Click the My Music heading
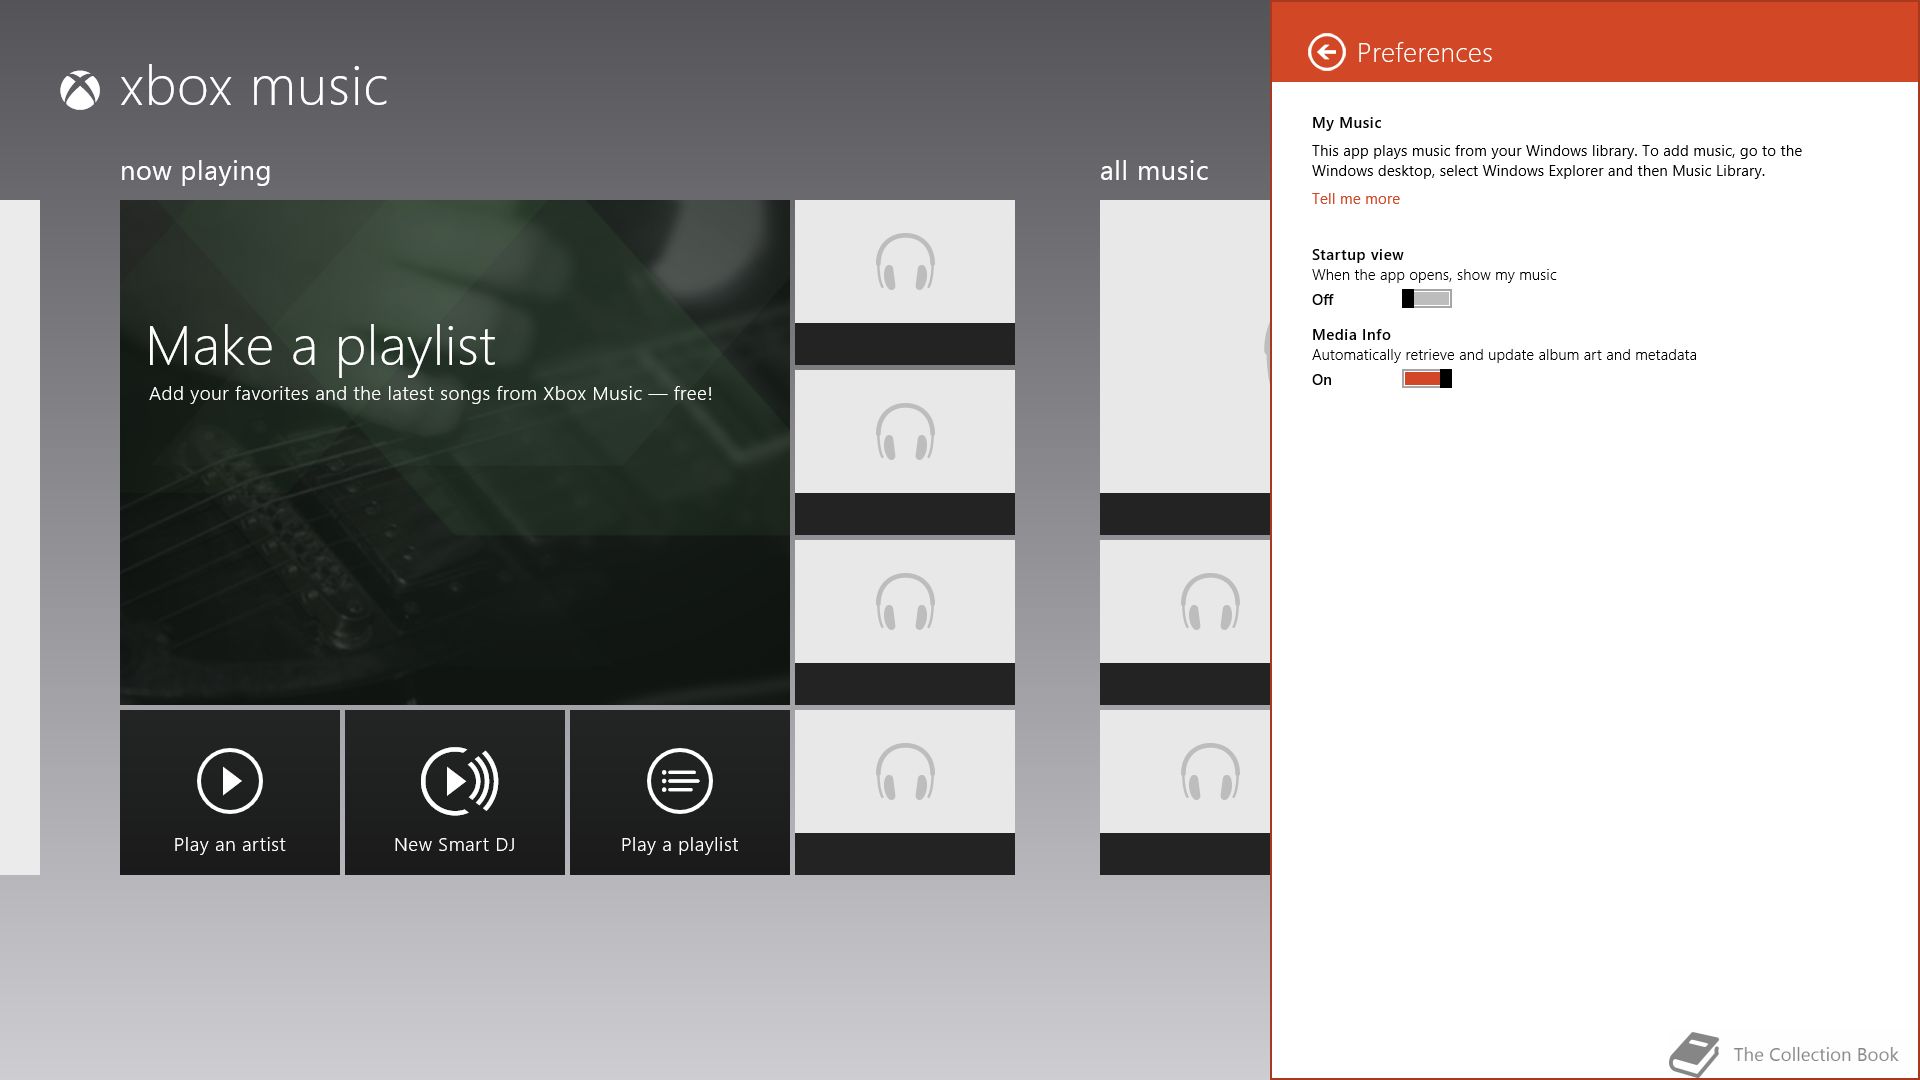Viewport: 1920px width, 1080px height. tap(1347, 123)
